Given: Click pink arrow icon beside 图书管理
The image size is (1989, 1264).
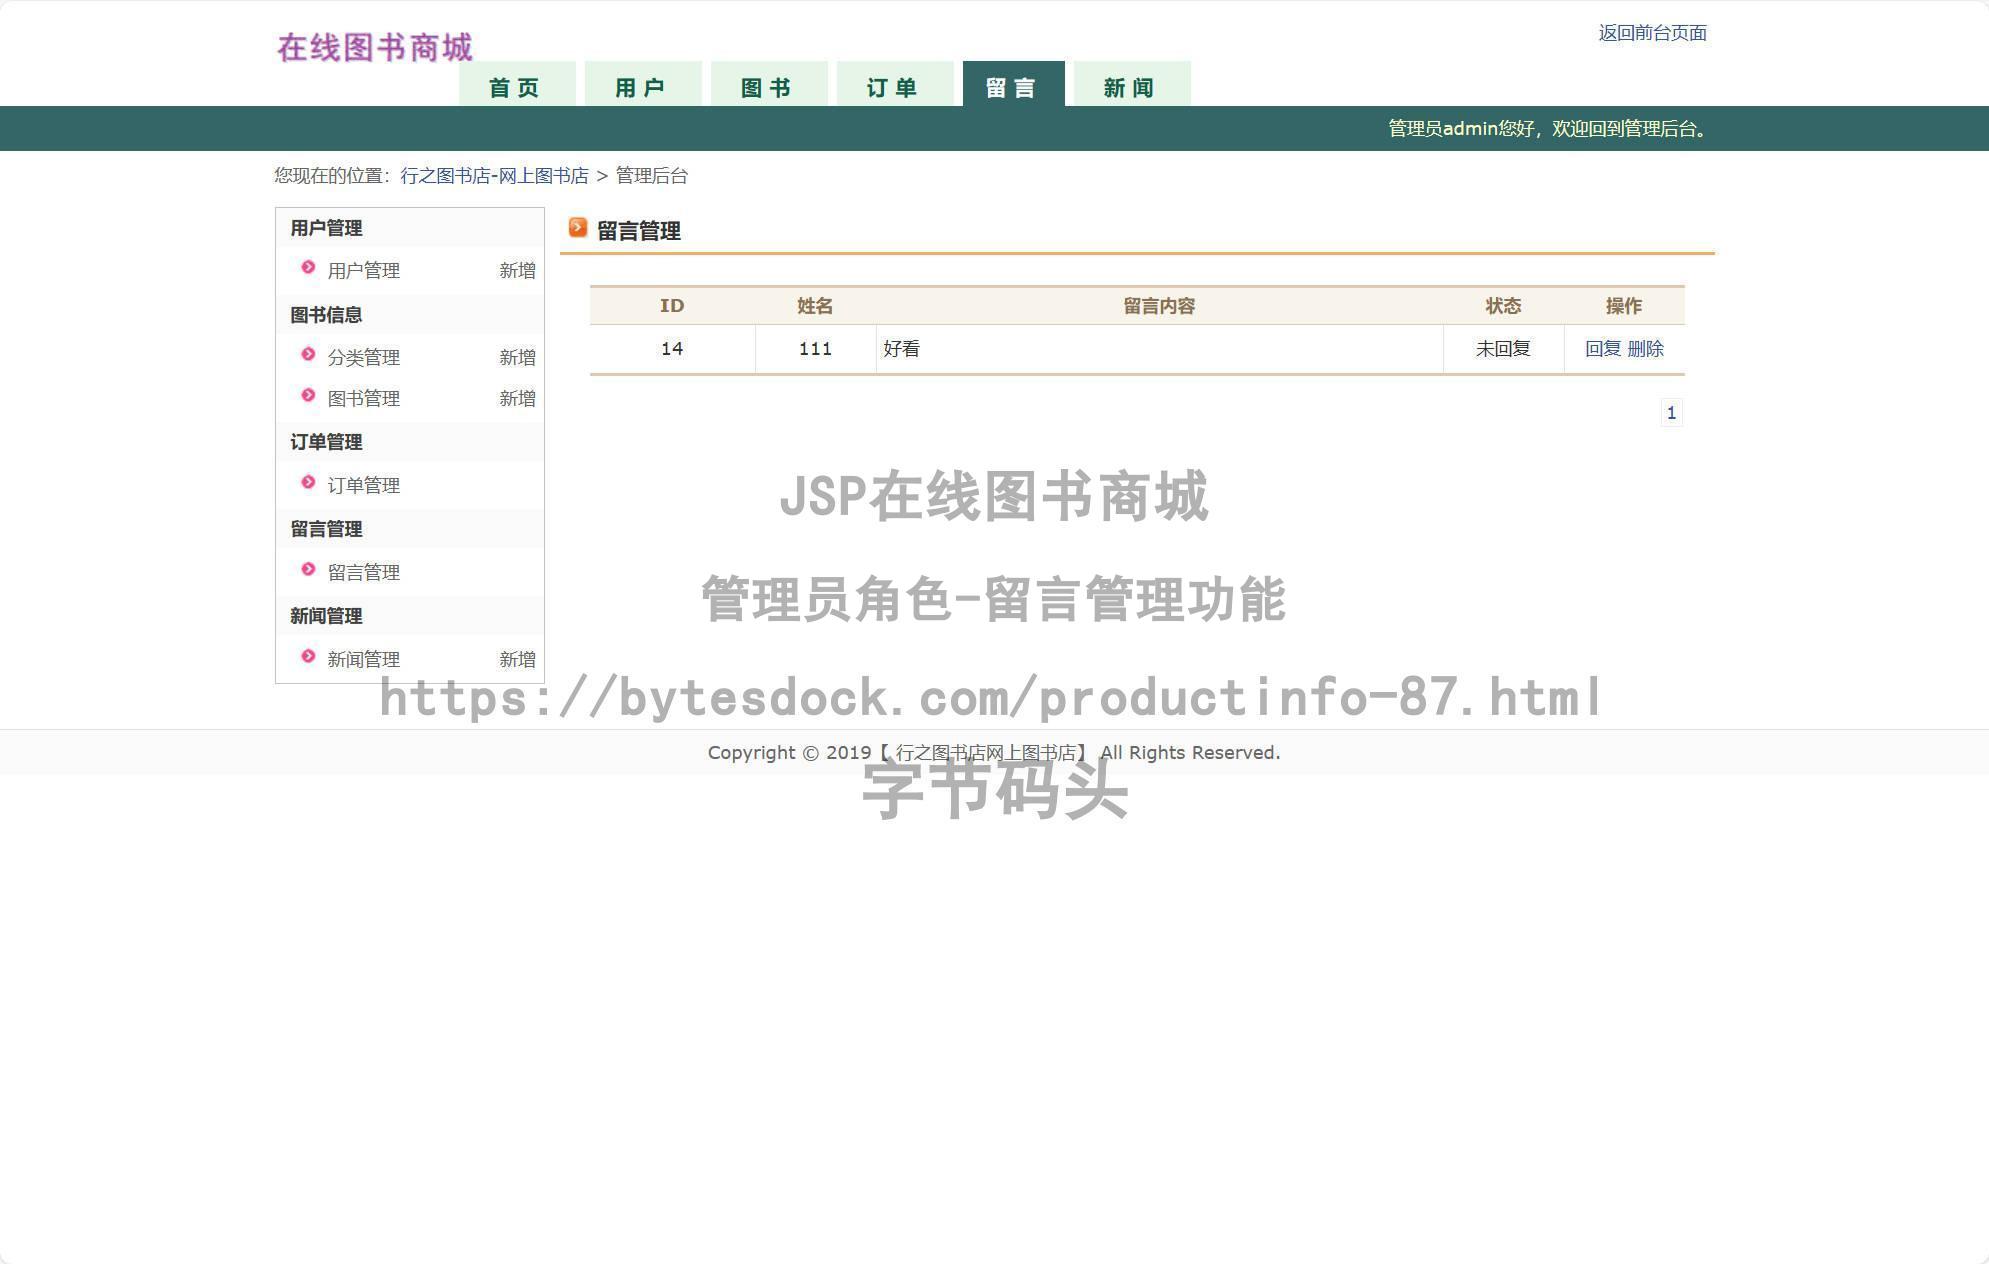Looking at the screenshot, I should [308, 396].
